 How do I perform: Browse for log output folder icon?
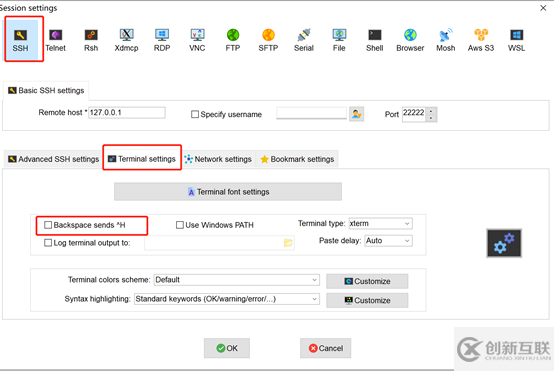pos(288,243)
